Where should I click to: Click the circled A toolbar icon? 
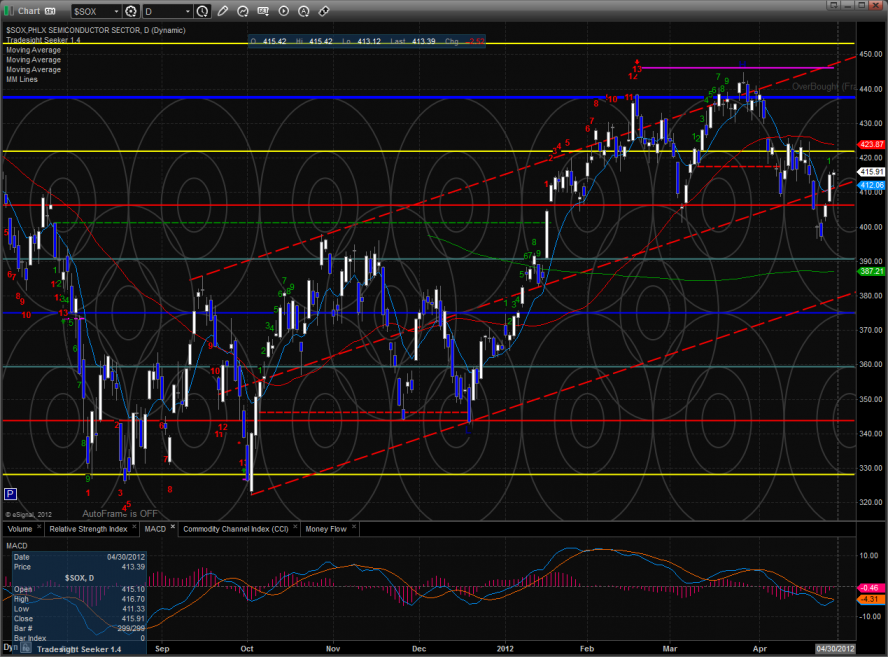[303, 11]
